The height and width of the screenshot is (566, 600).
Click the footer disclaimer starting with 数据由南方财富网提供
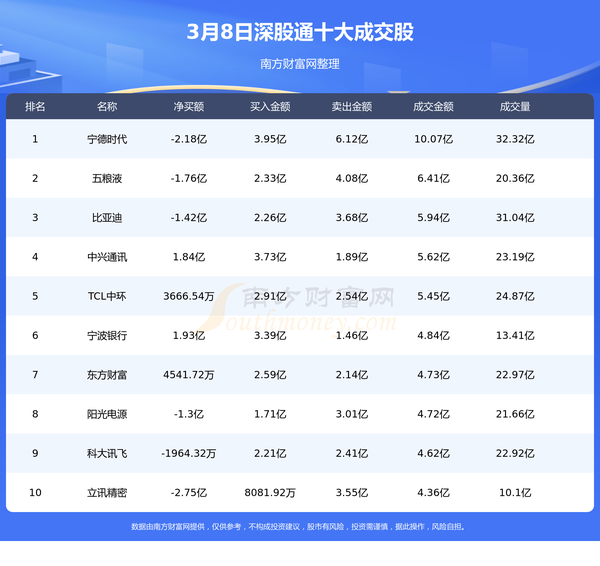point(298,527)
